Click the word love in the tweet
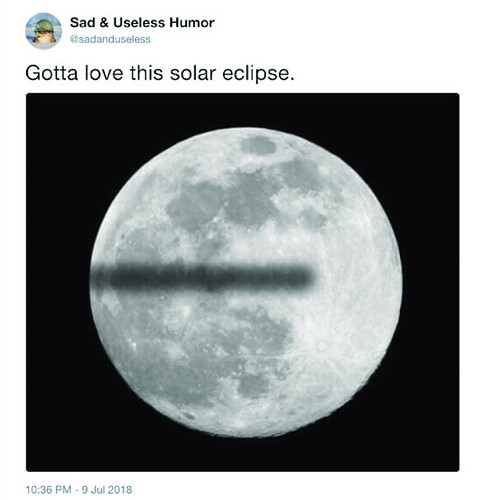 click(104, 73)
